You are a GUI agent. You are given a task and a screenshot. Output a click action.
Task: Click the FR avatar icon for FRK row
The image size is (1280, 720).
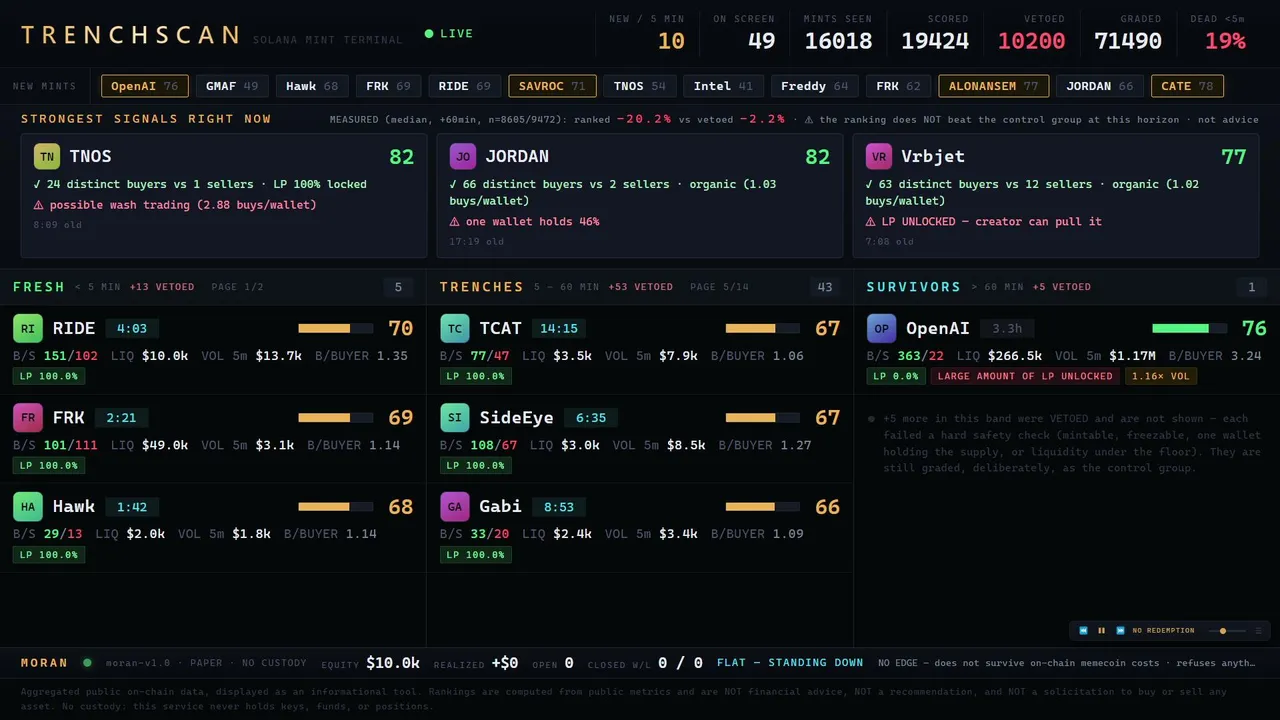28,417
